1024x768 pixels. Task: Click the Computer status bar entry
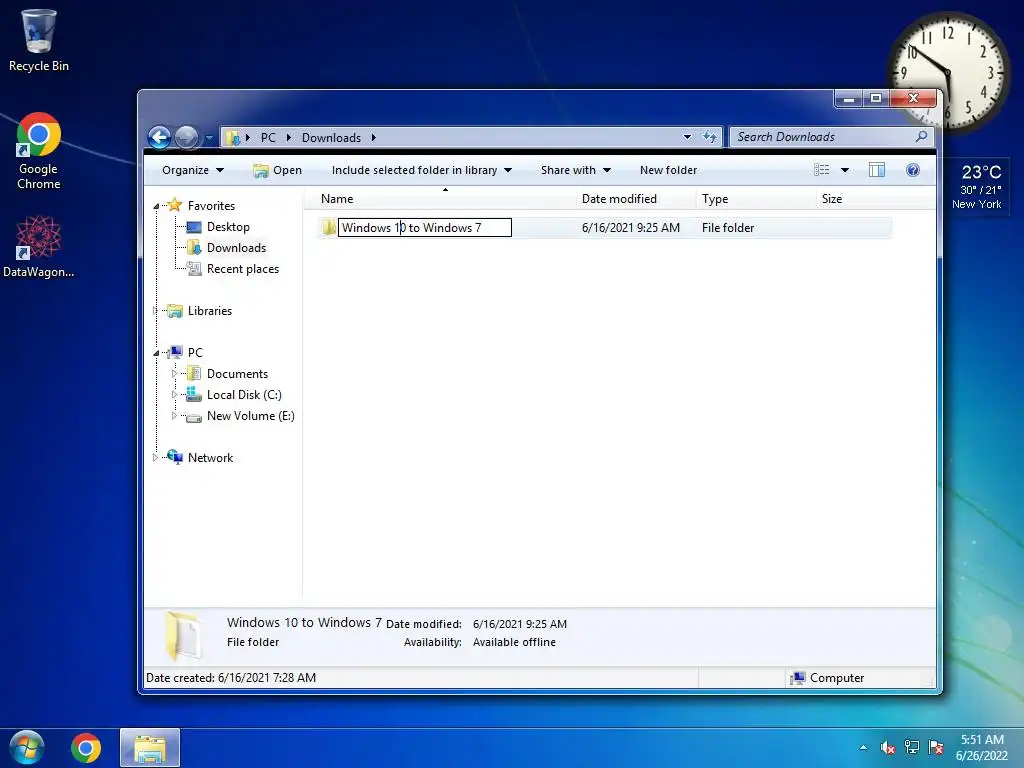pyautogui.click(x=827, y=678)
